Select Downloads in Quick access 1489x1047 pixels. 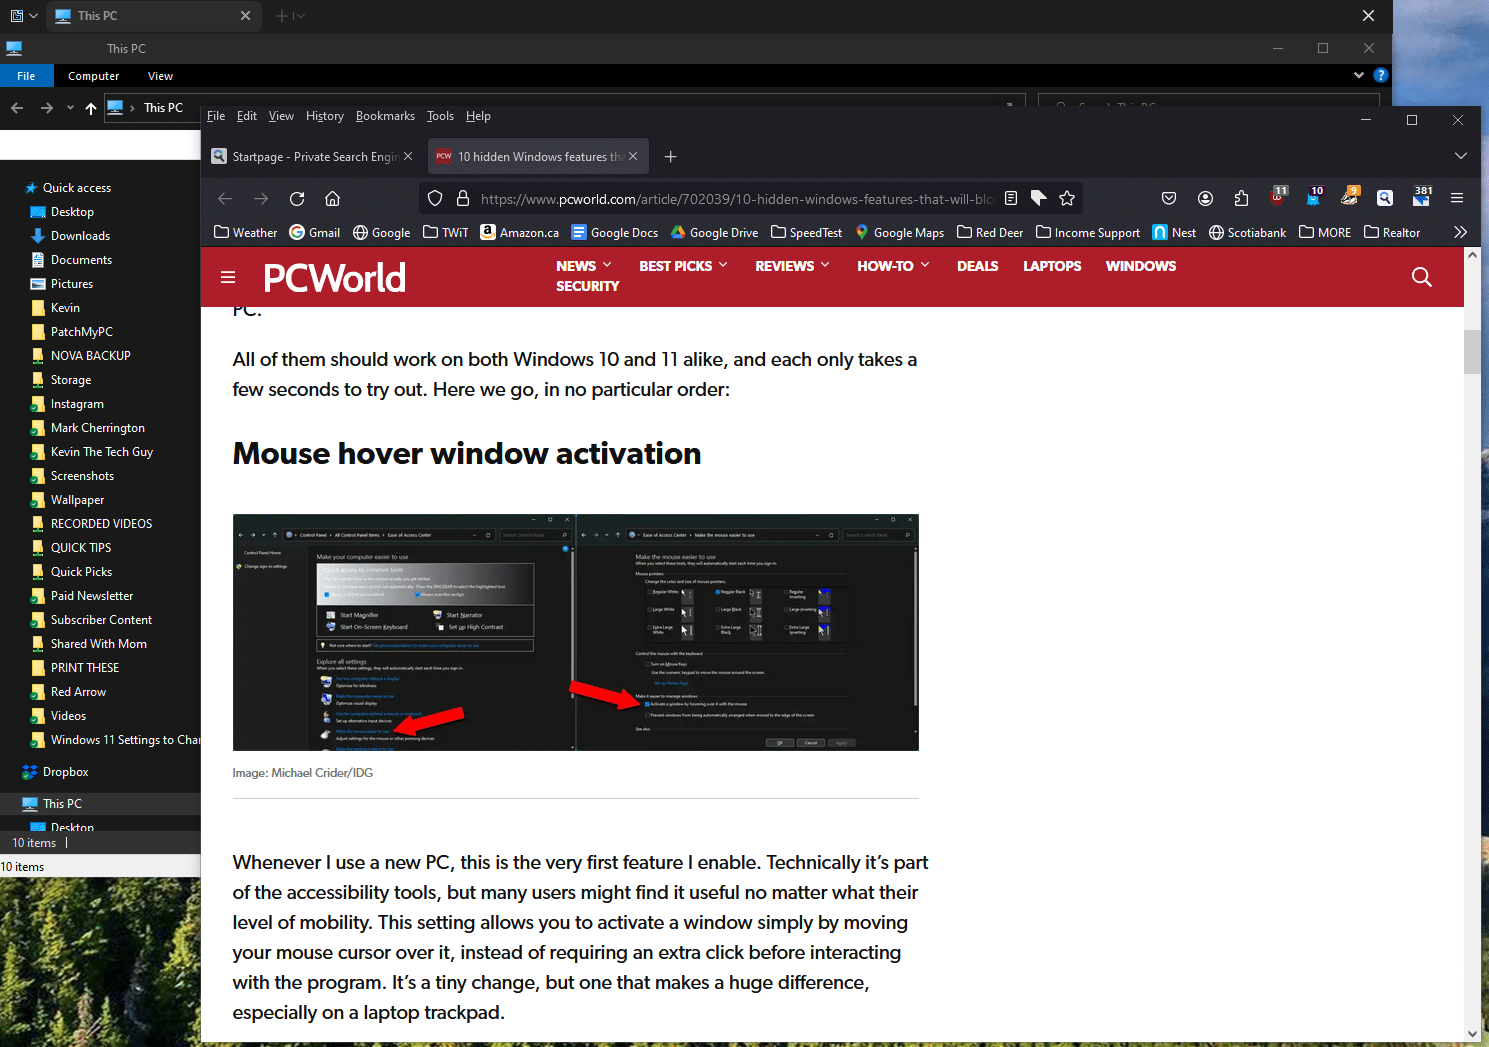[80, 236]
